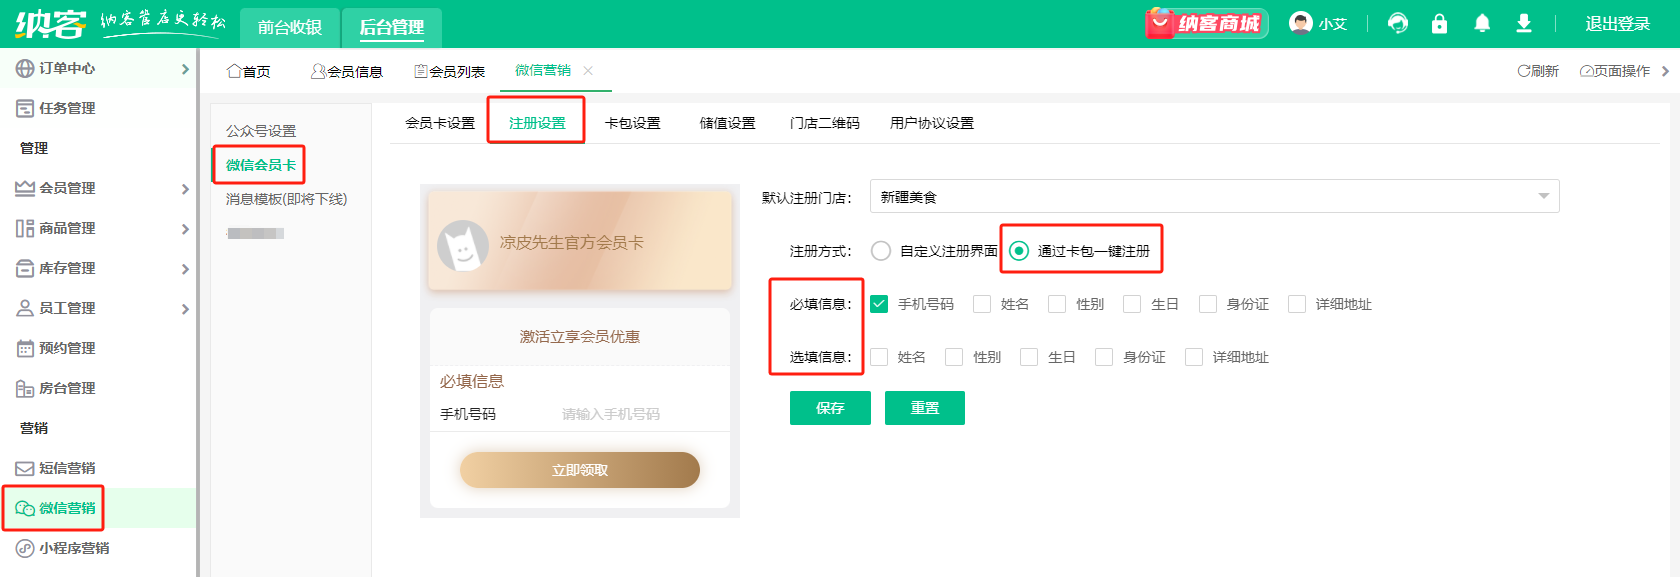The width and height of the screenshot is (1680, 577).
Task: Expand 会员管理 sidebar chevron
Action: pos(185,189)
